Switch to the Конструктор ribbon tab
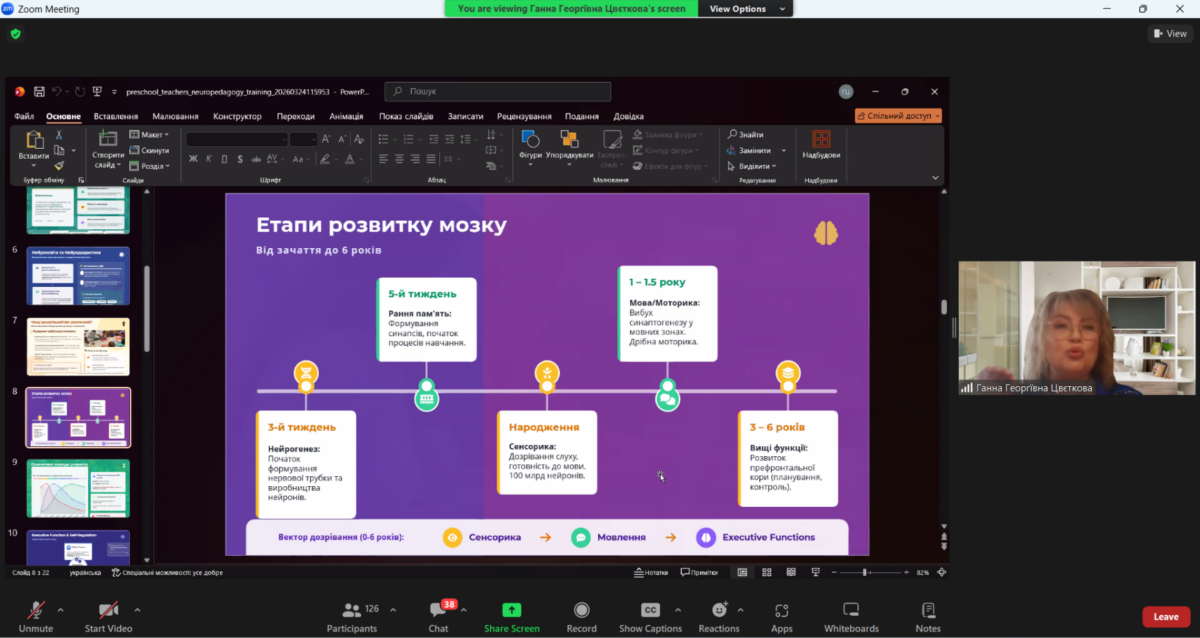The height and width of the screenshot is (638, 1200). (237, 116)
